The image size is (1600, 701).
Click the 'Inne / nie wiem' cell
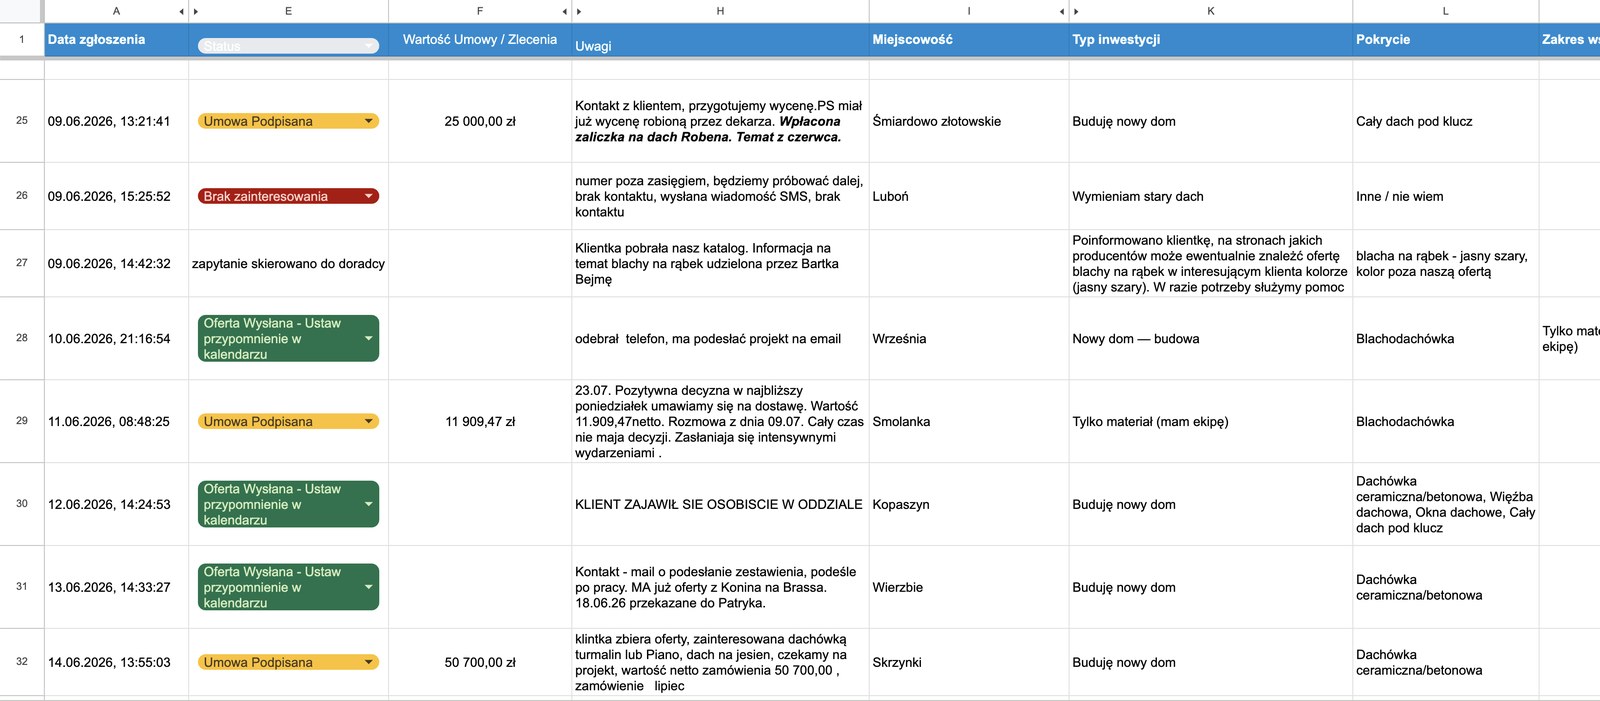point(1445,196)
